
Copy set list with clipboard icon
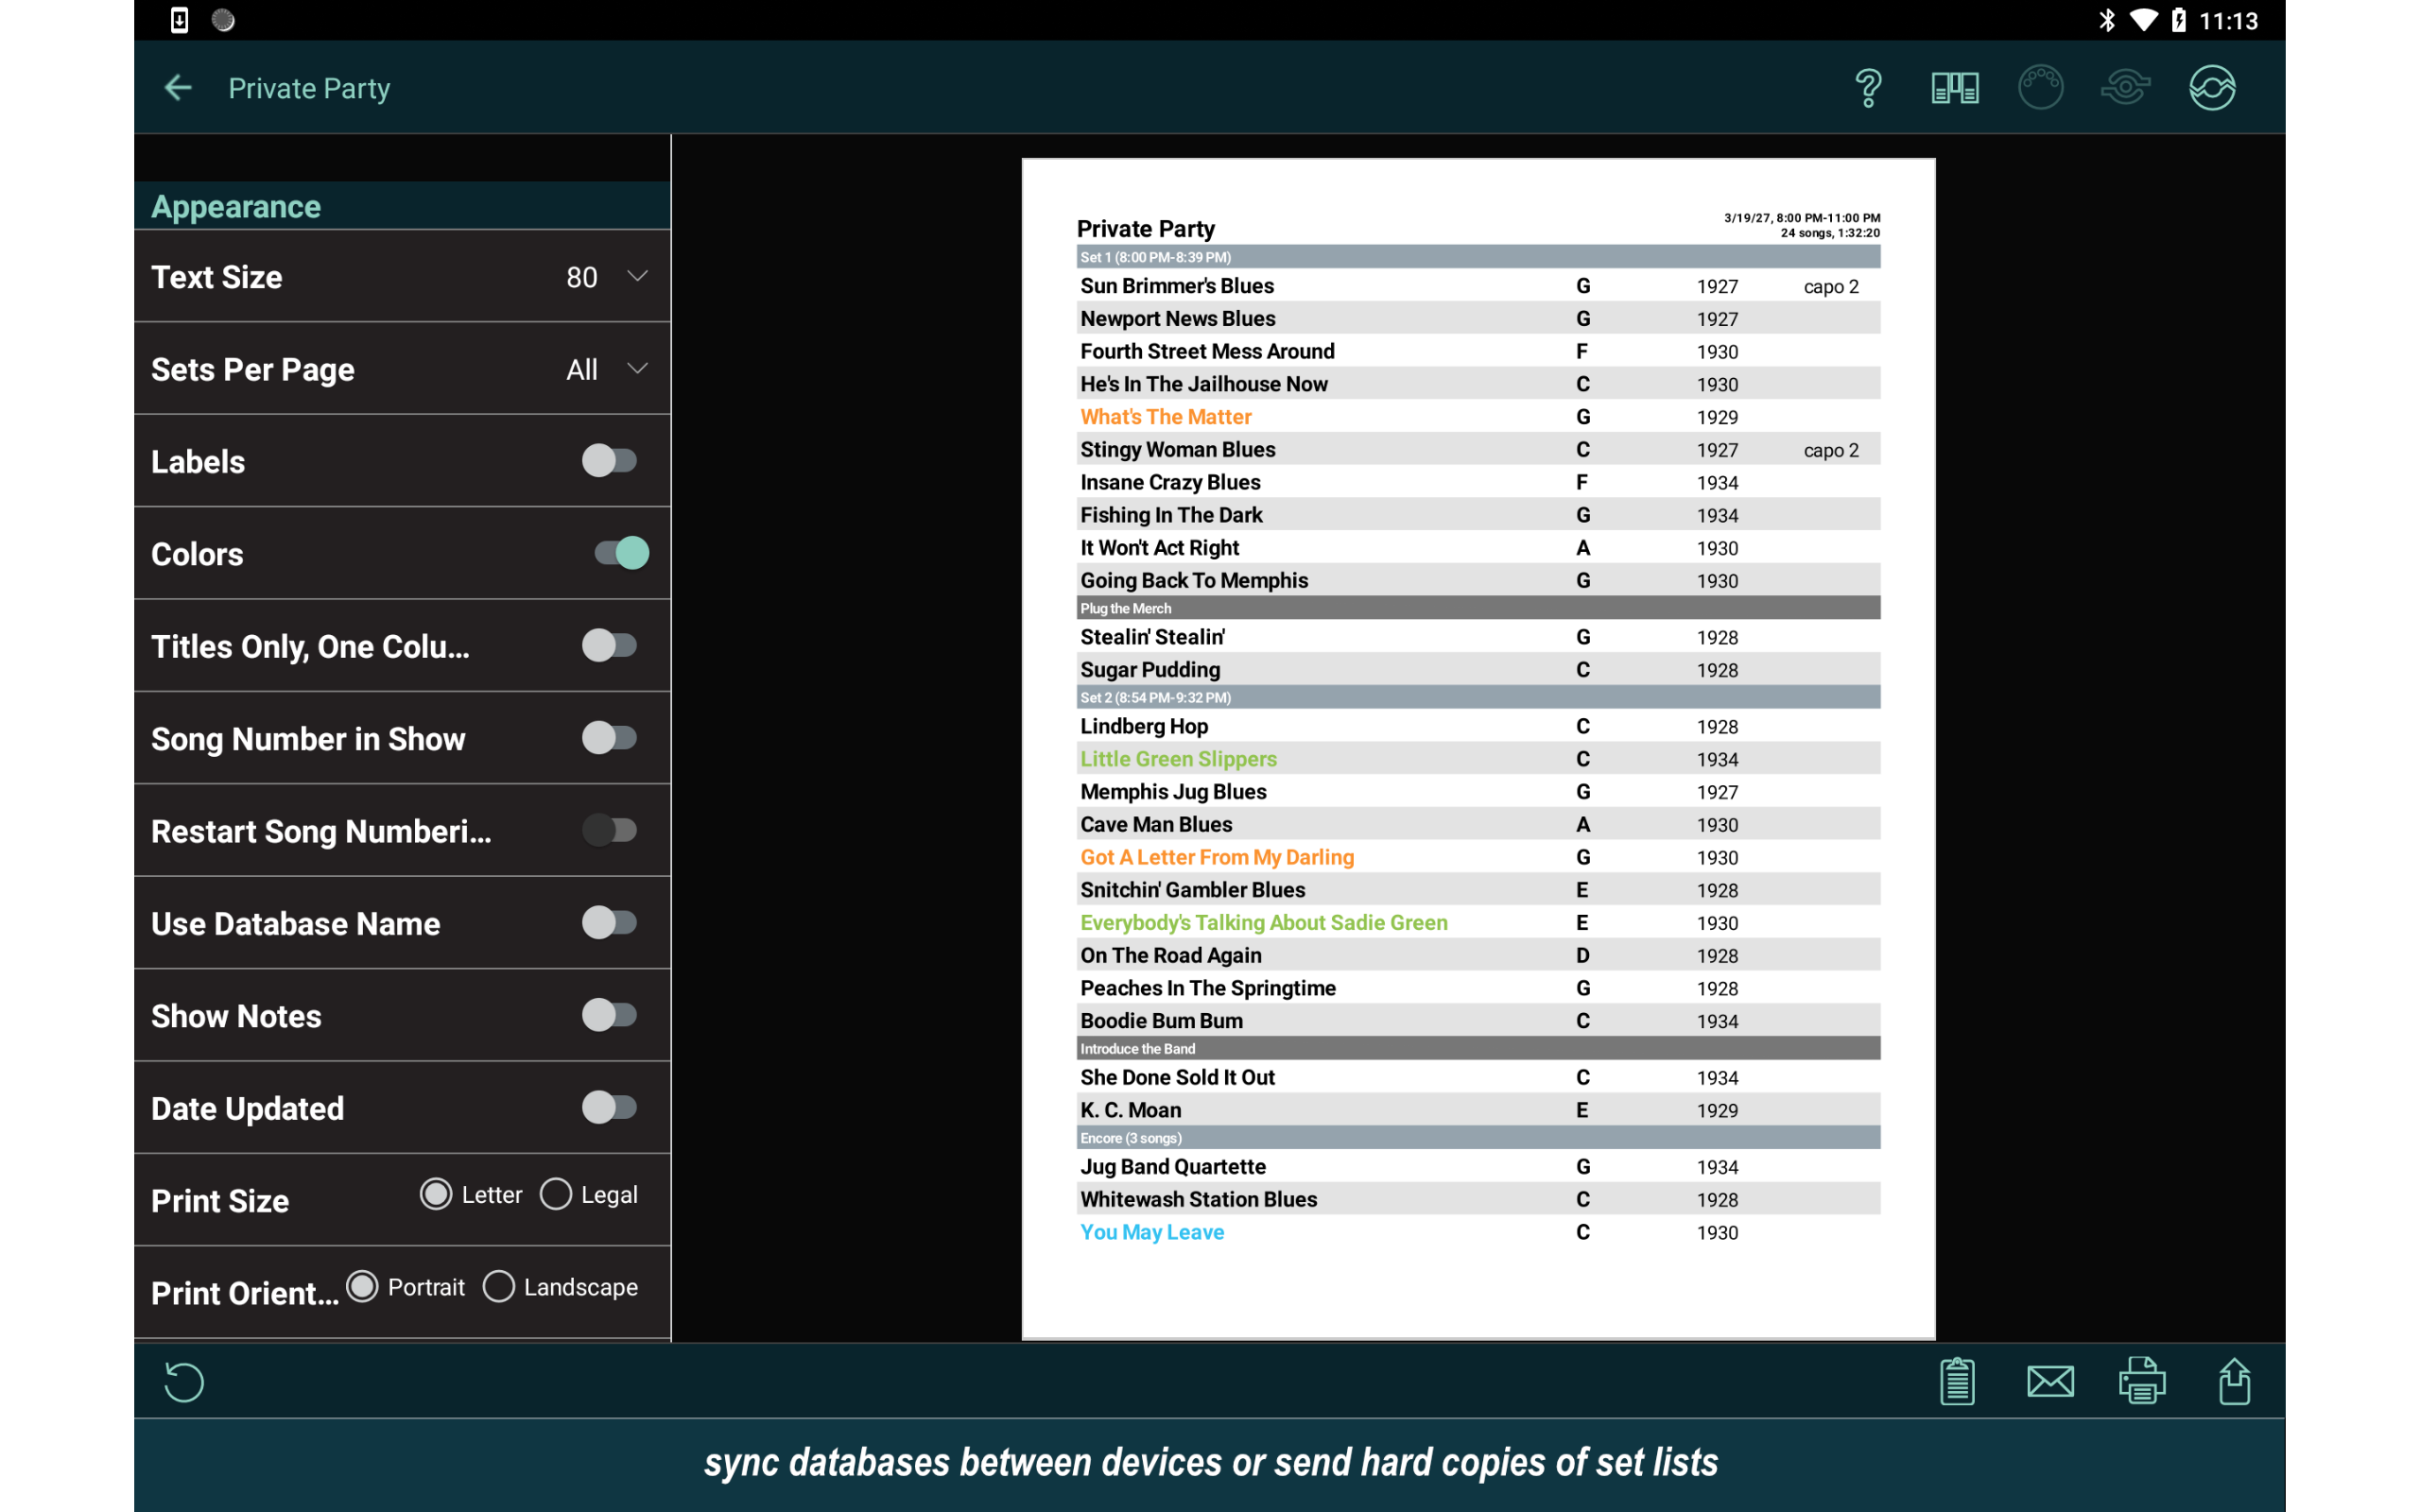(x=1956, y=1381)
